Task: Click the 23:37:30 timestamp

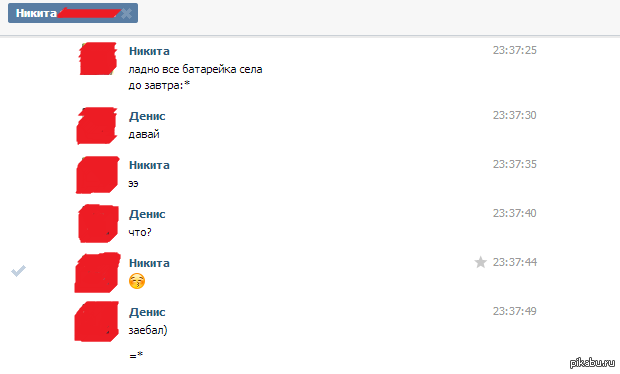Action: point(514,115)
